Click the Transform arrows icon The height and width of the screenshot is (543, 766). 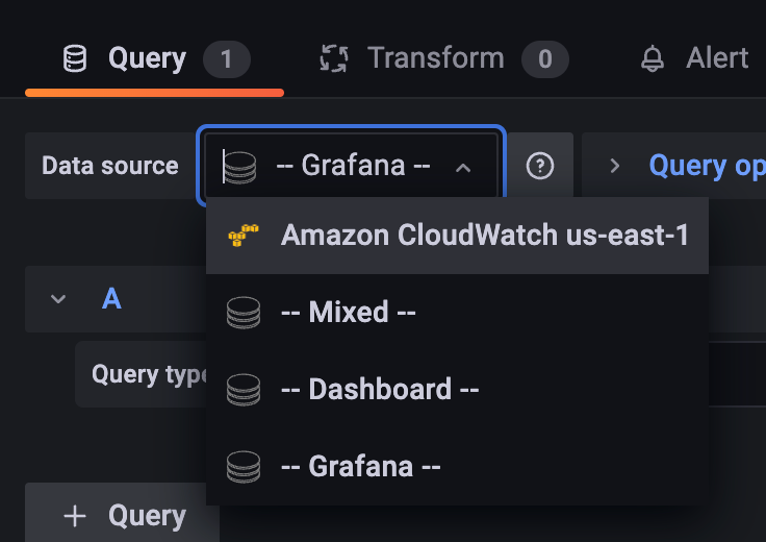(334, 59)
